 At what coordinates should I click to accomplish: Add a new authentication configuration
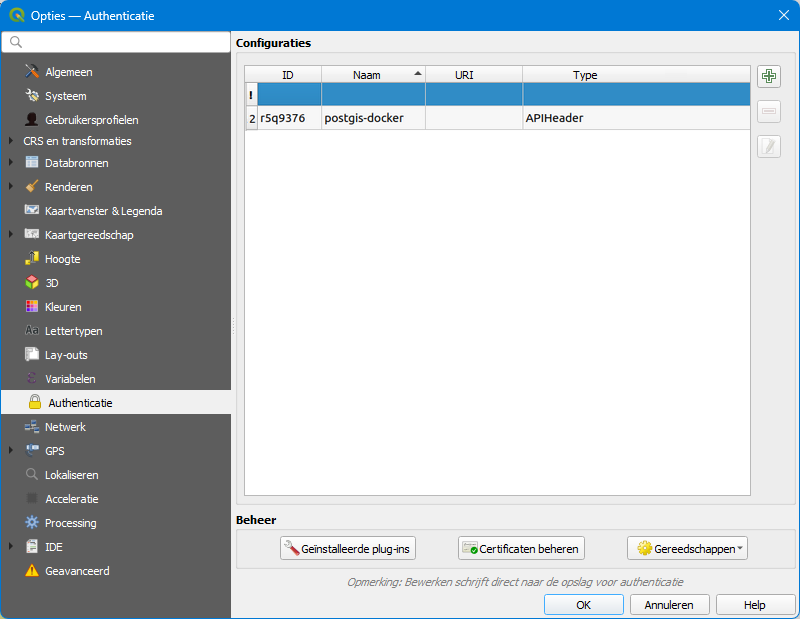(768, 76)
